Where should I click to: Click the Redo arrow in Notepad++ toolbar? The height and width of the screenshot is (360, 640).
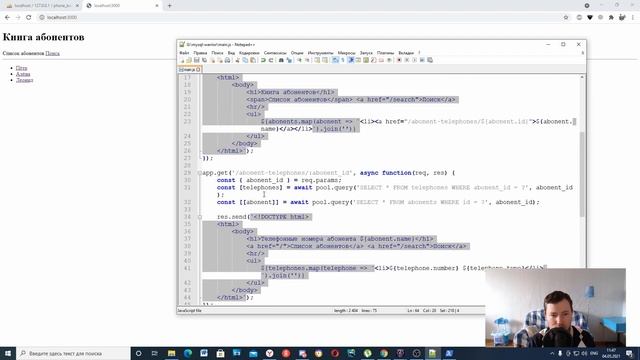[x=271, y=60]
